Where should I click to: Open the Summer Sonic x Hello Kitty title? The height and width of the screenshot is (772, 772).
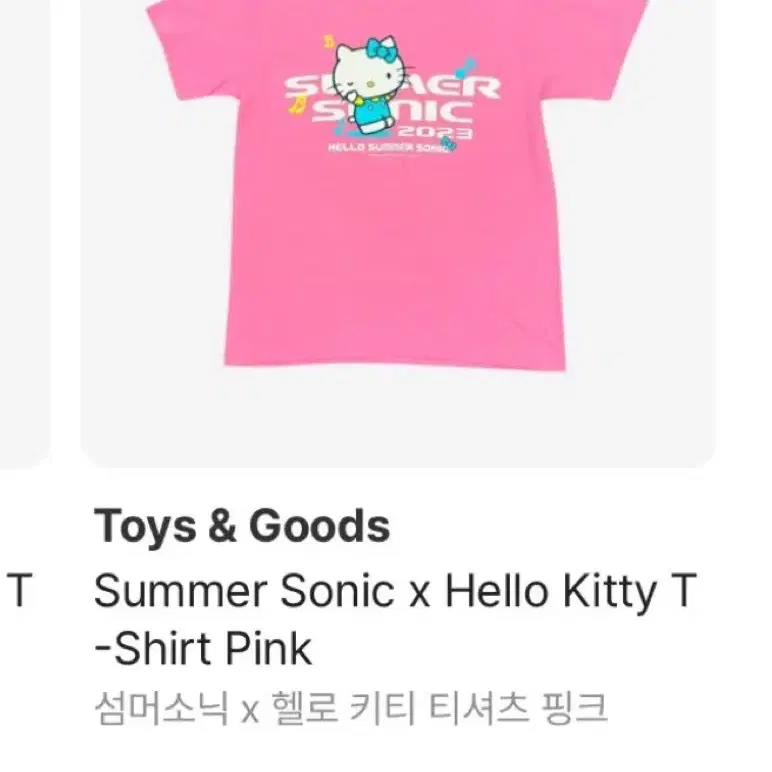click(395, 618)
